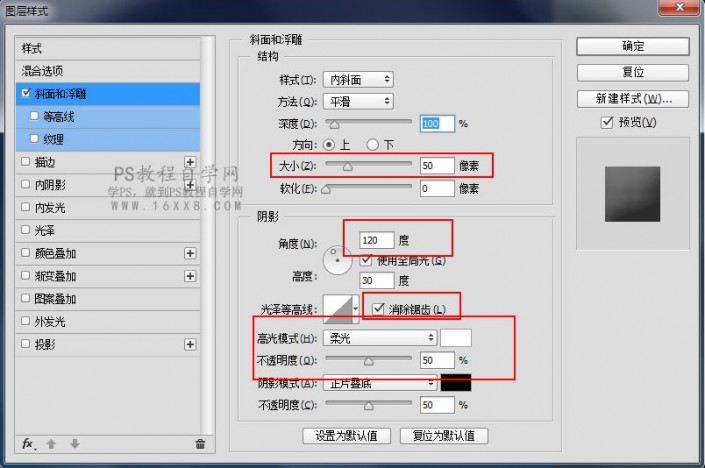Viewport: 705px width, 468px height.
Task: Click the 深度 percent input field
Action: [x=437, y=123]
